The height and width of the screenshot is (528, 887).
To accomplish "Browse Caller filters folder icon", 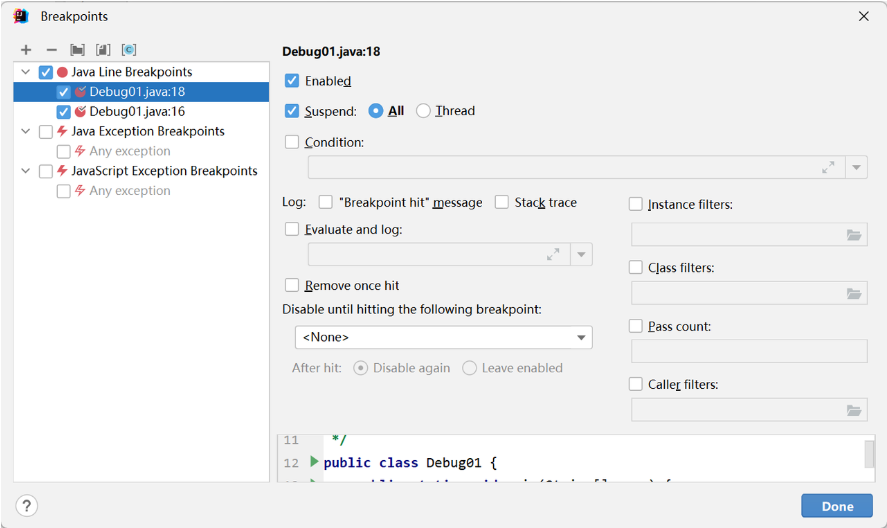I will pos(854,410).
